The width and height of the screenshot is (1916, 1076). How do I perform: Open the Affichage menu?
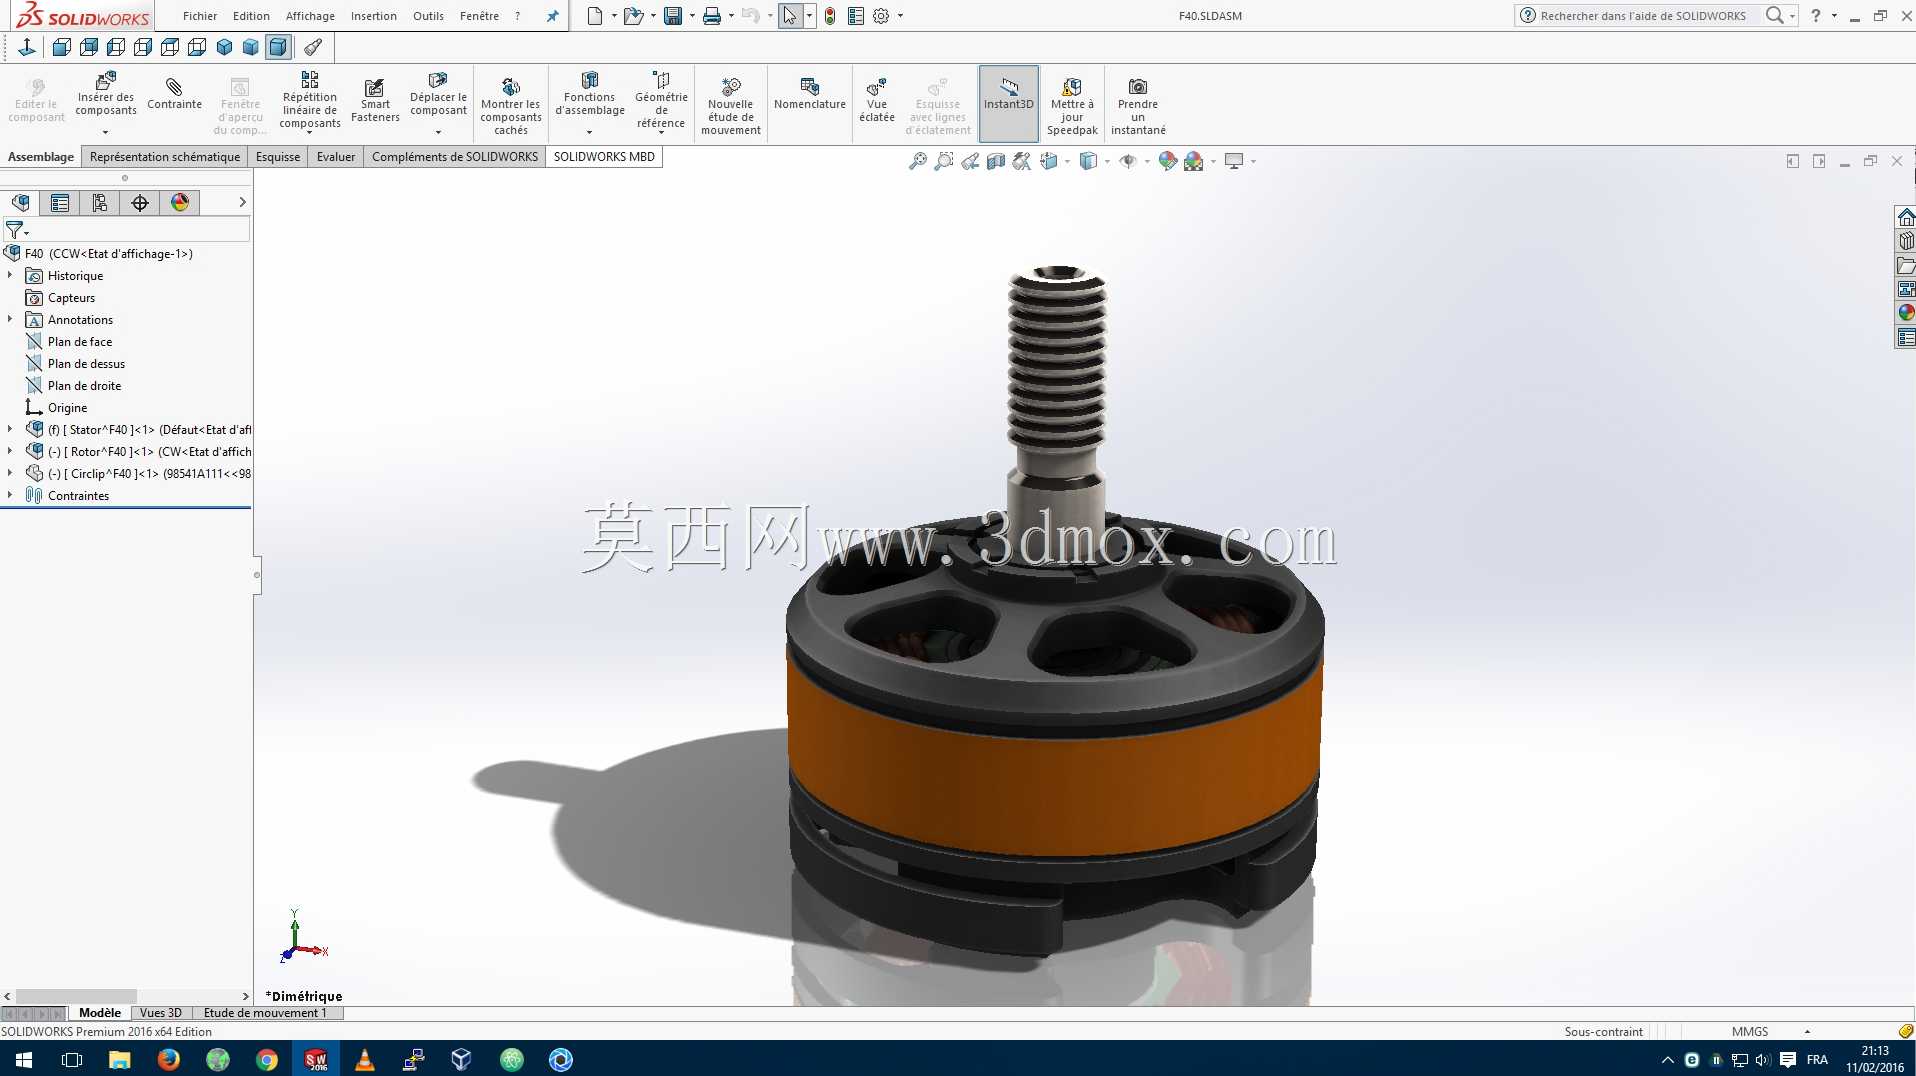tap(310, 16)
